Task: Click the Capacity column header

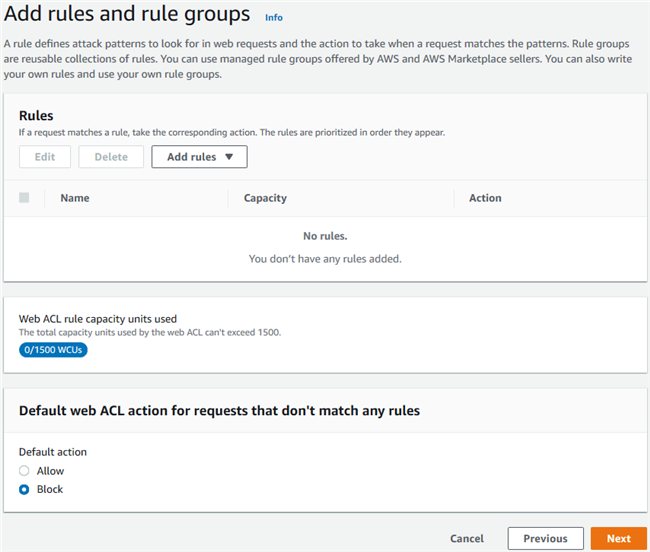Action: click(265, 198)
